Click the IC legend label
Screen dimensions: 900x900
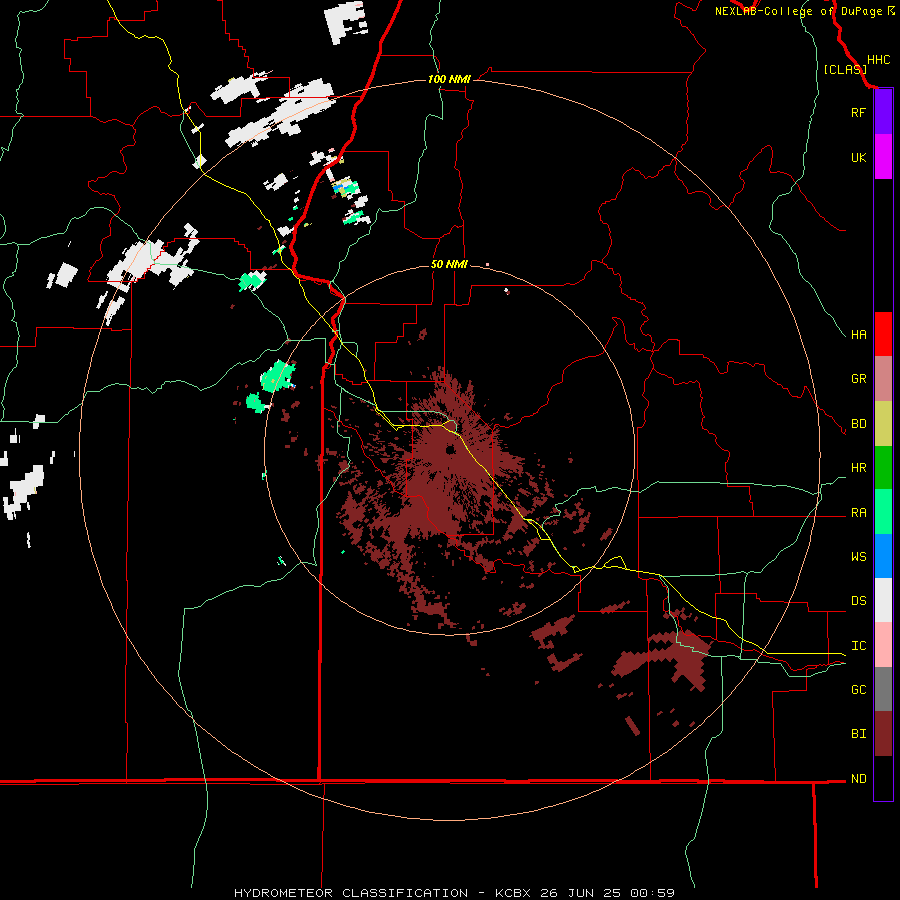[858, 646]
